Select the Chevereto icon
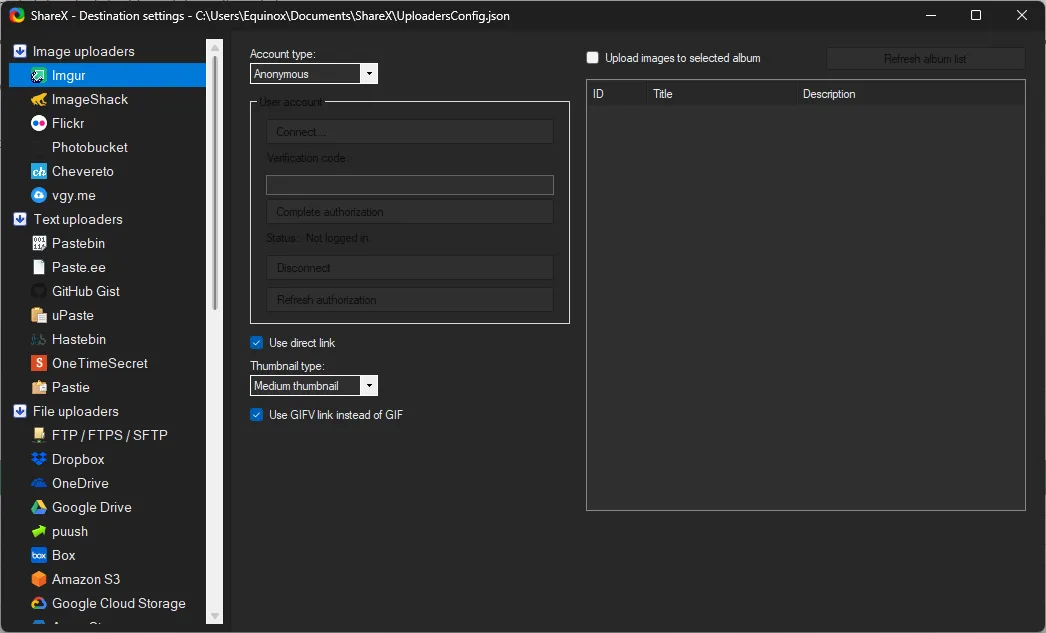 tap(39, 171)
